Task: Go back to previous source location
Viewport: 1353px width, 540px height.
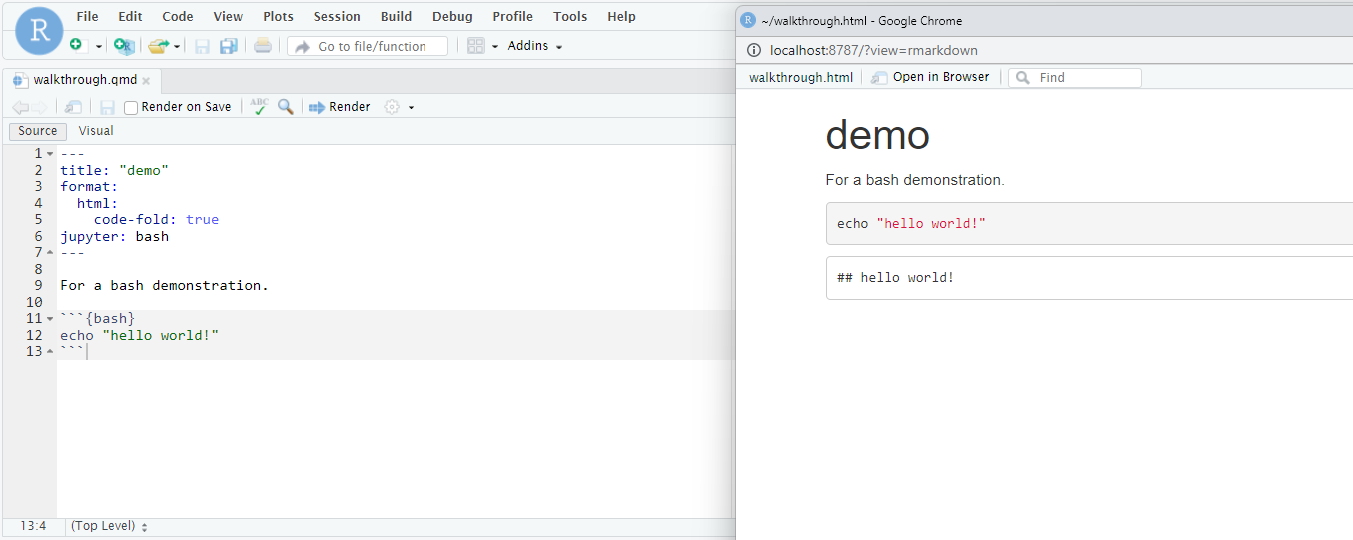Action: click(x=20, y=107)
